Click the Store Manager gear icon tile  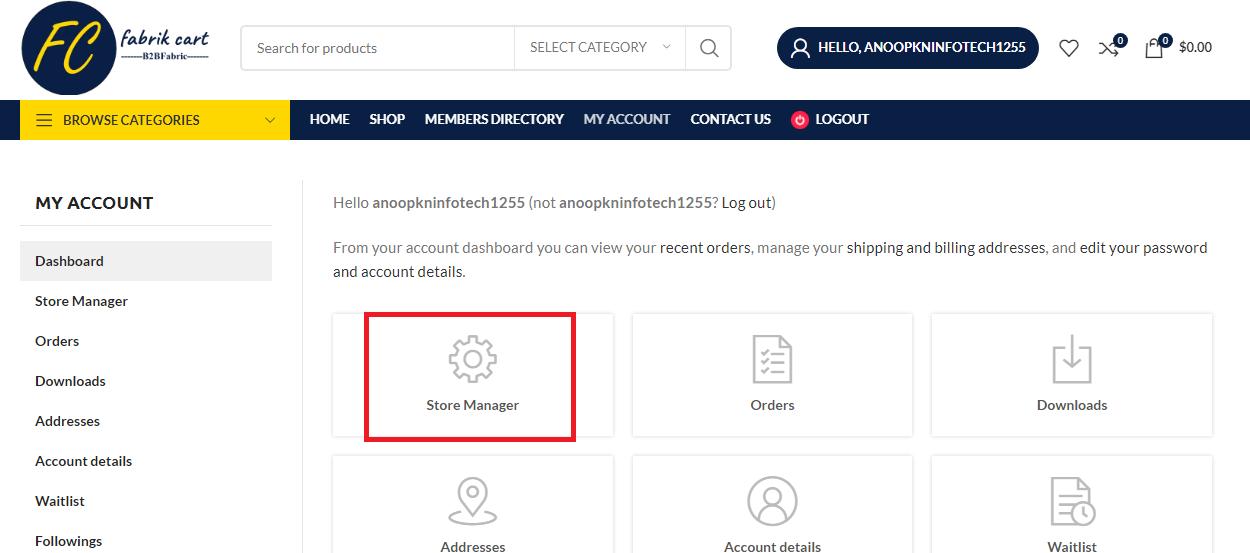[472, 375]
